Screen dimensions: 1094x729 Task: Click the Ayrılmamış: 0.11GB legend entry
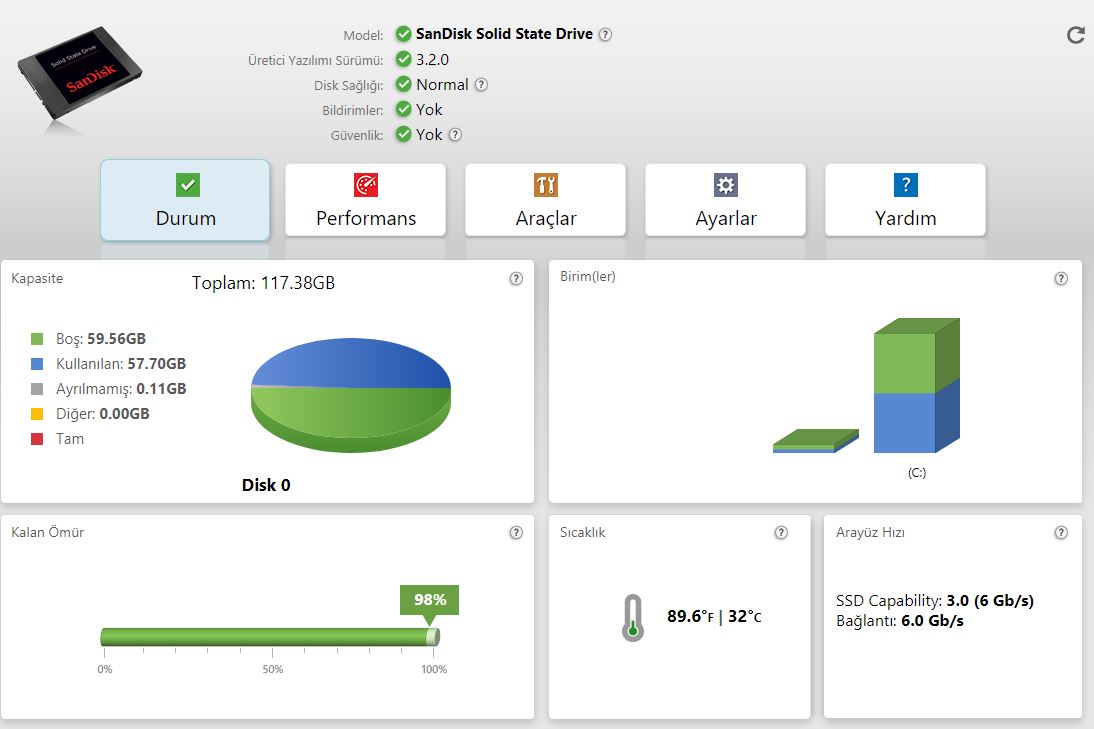coord(121,389)
